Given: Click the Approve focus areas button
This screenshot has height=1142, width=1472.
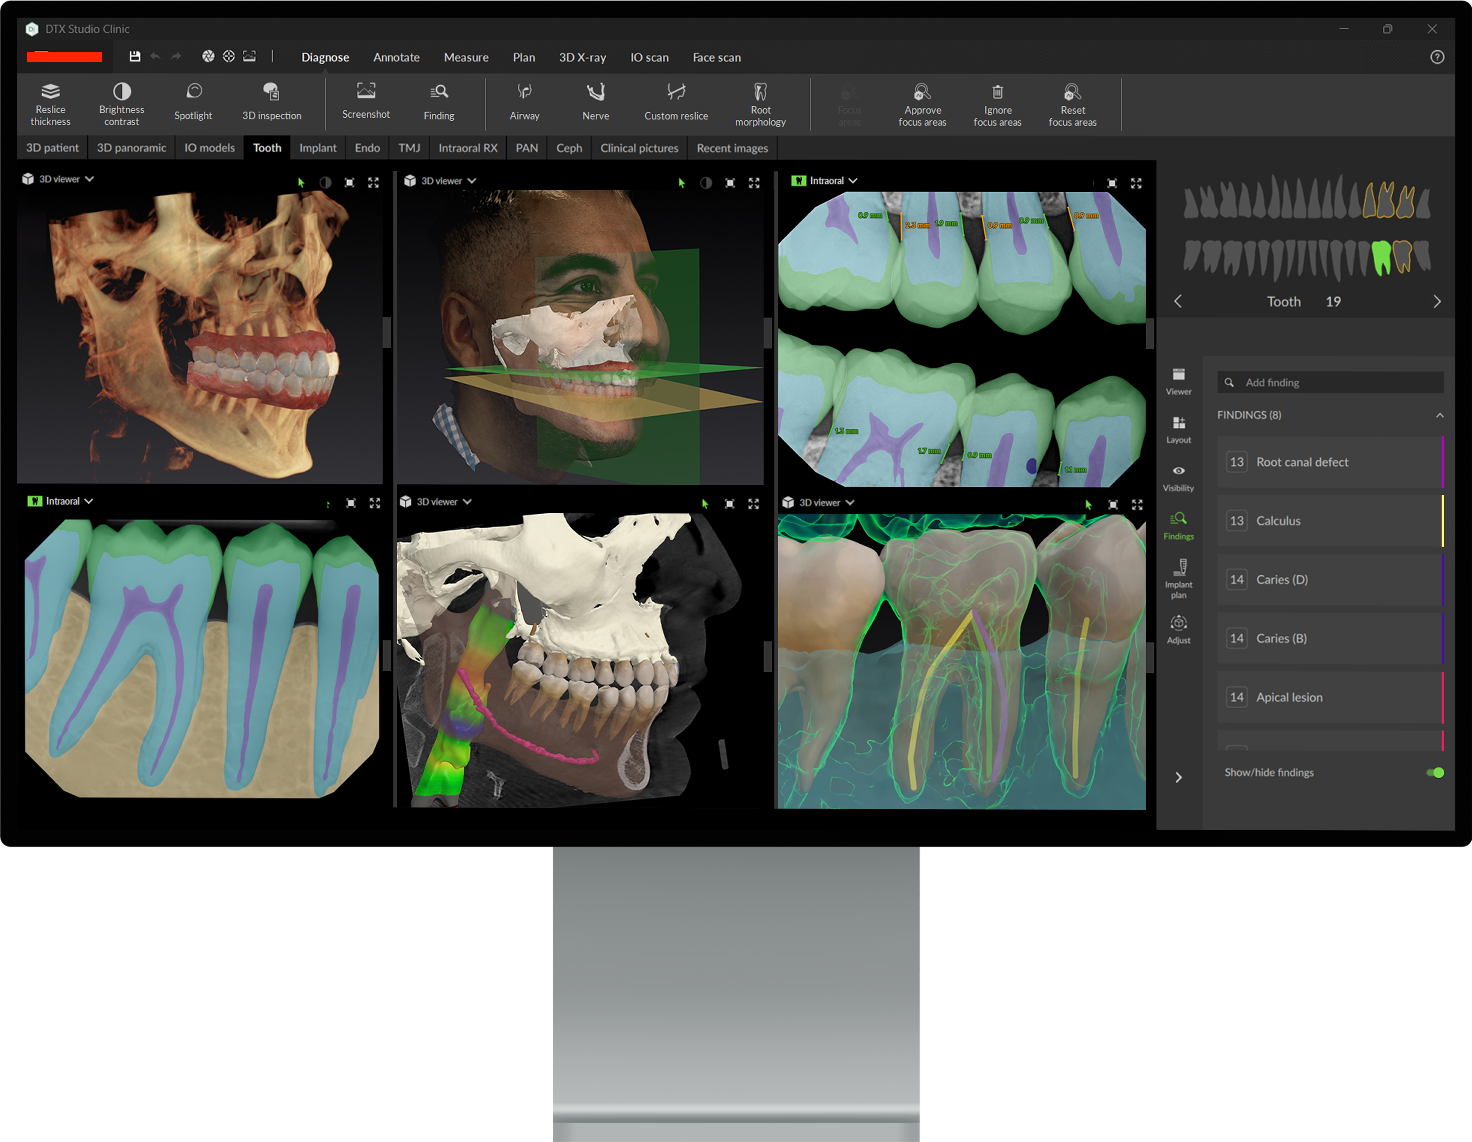Looking at the screenshot, I should click(x=922, y=104).
